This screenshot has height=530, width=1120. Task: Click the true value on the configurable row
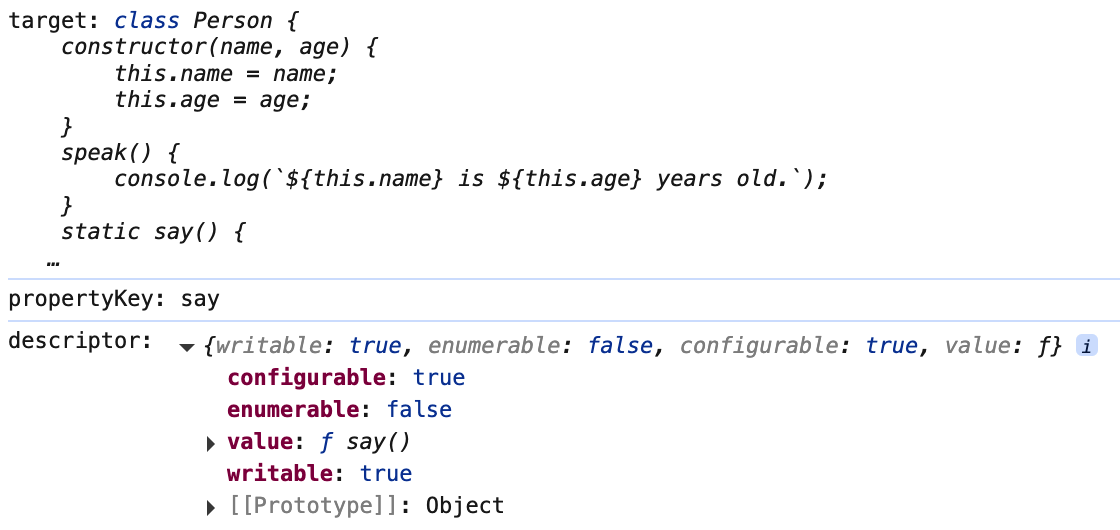(439, 378)
